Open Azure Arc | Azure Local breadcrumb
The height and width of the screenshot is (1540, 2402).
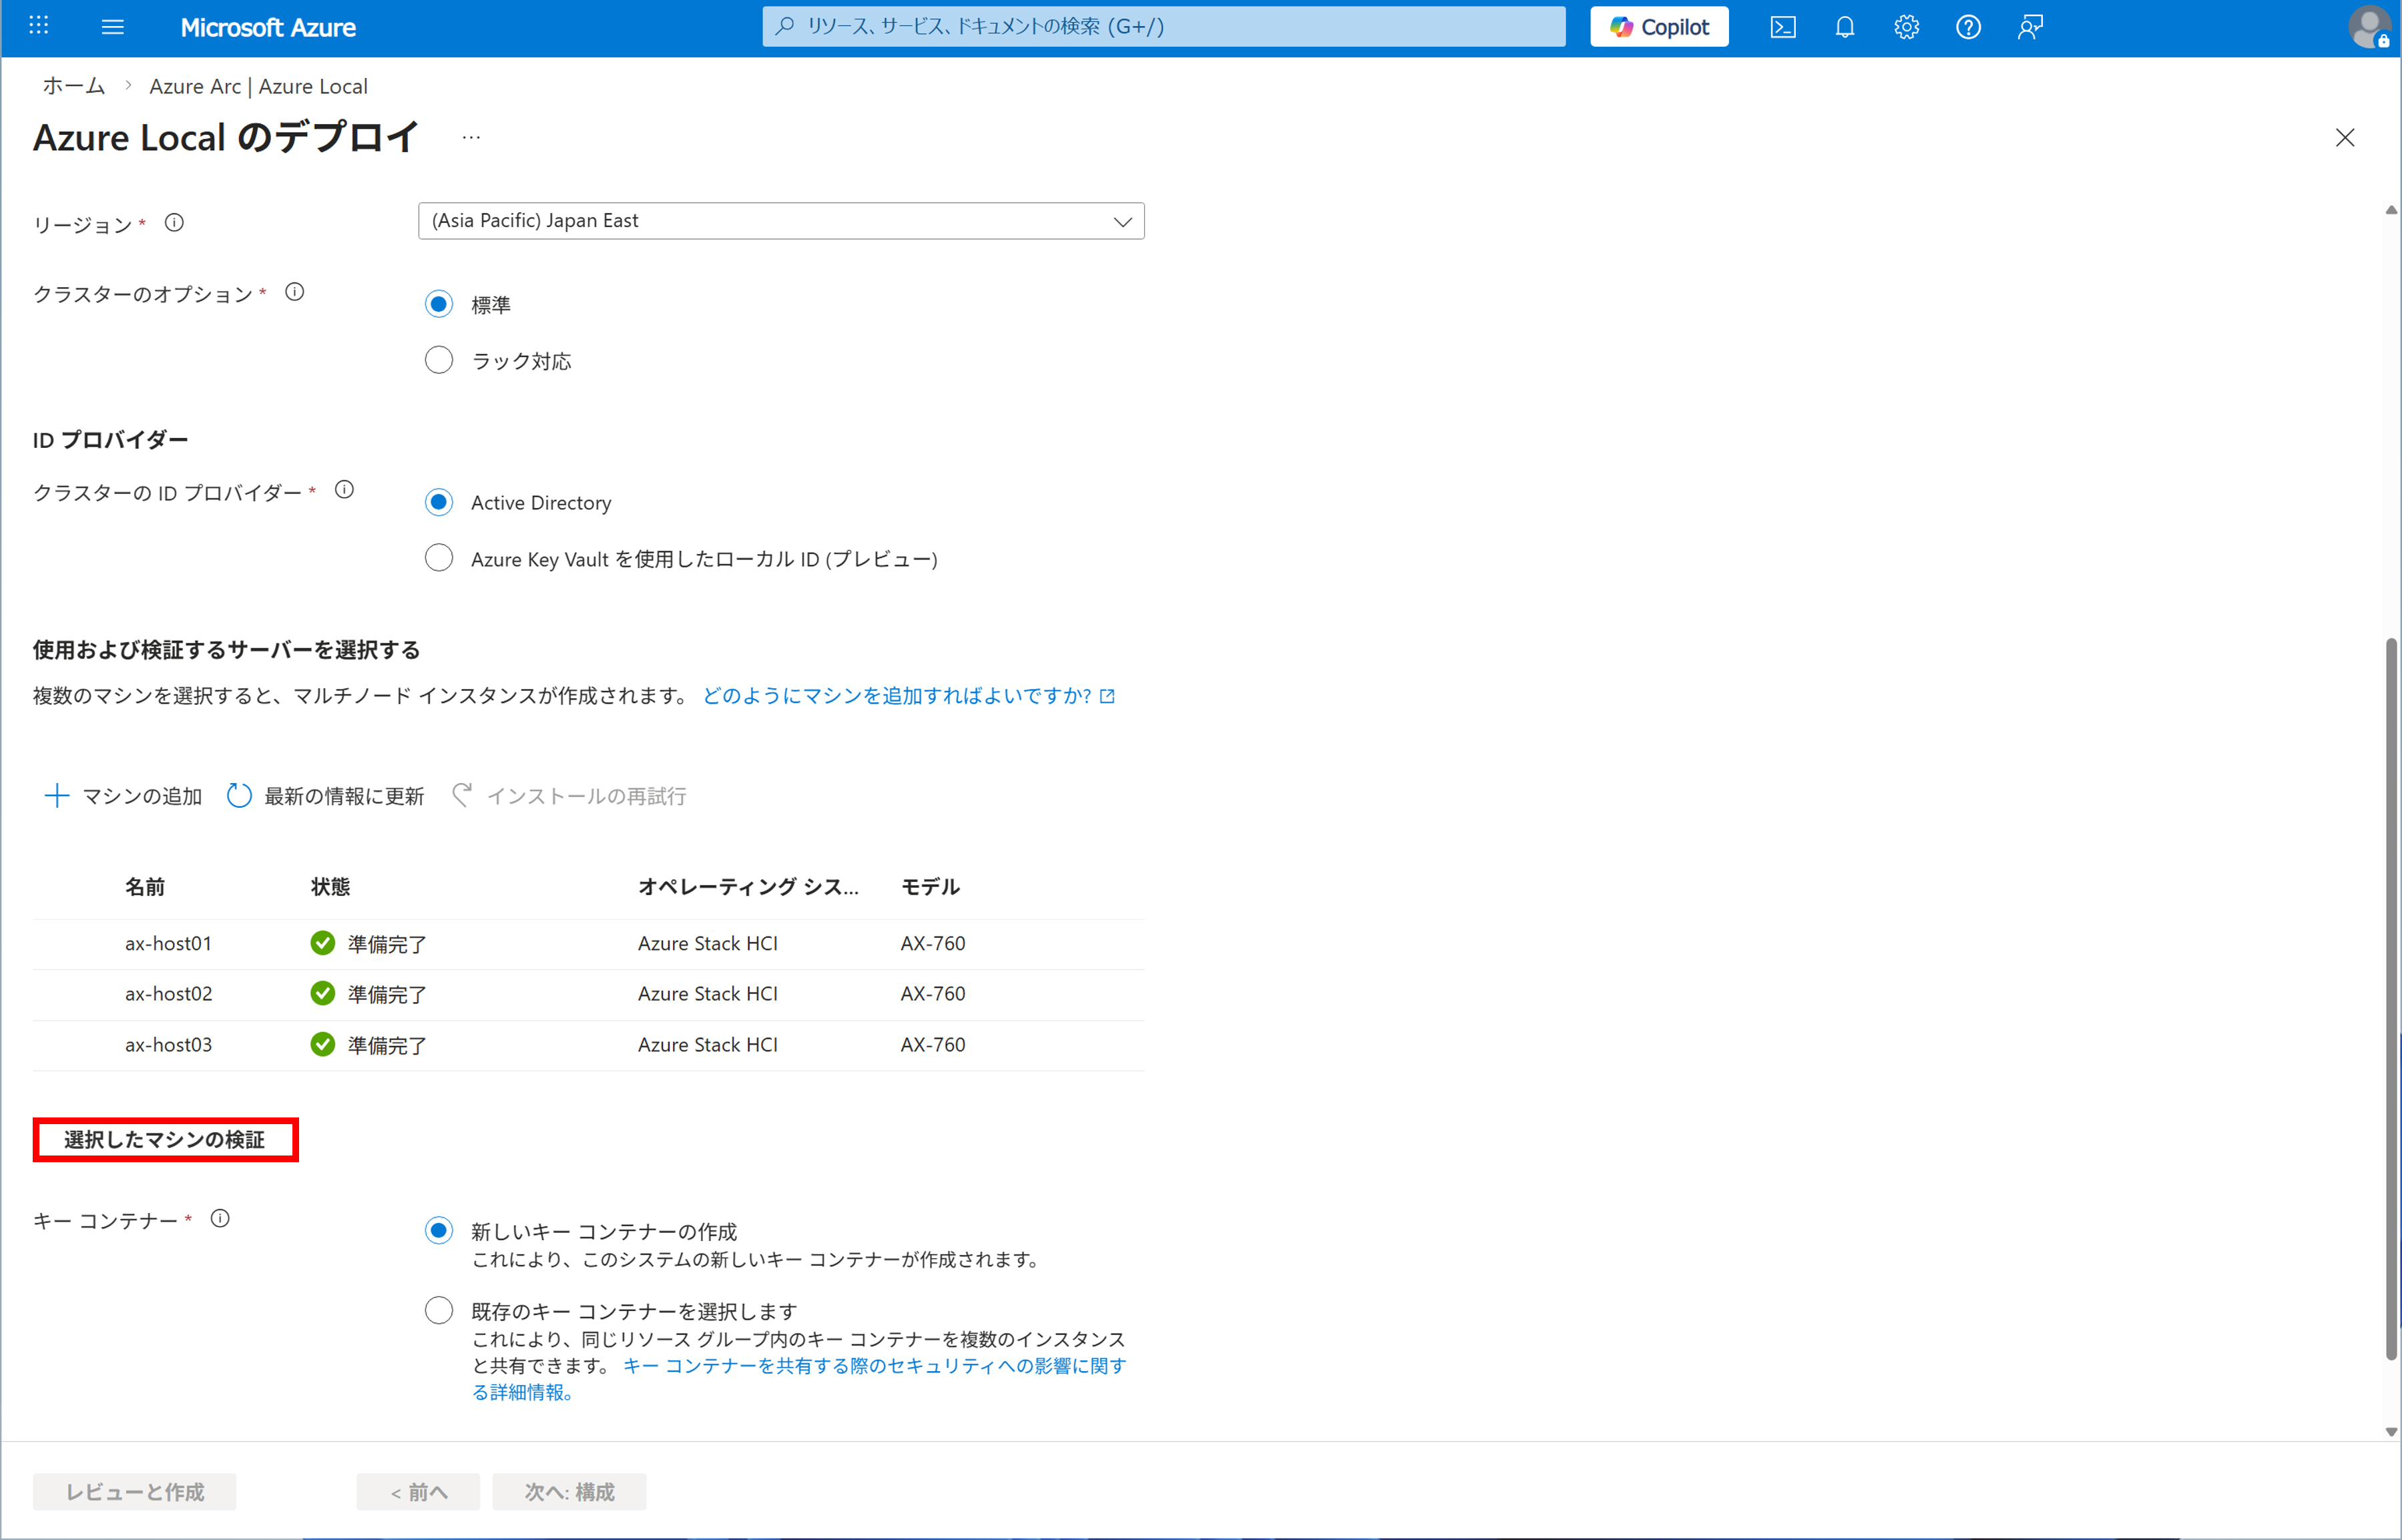click(x=258, y=87)
